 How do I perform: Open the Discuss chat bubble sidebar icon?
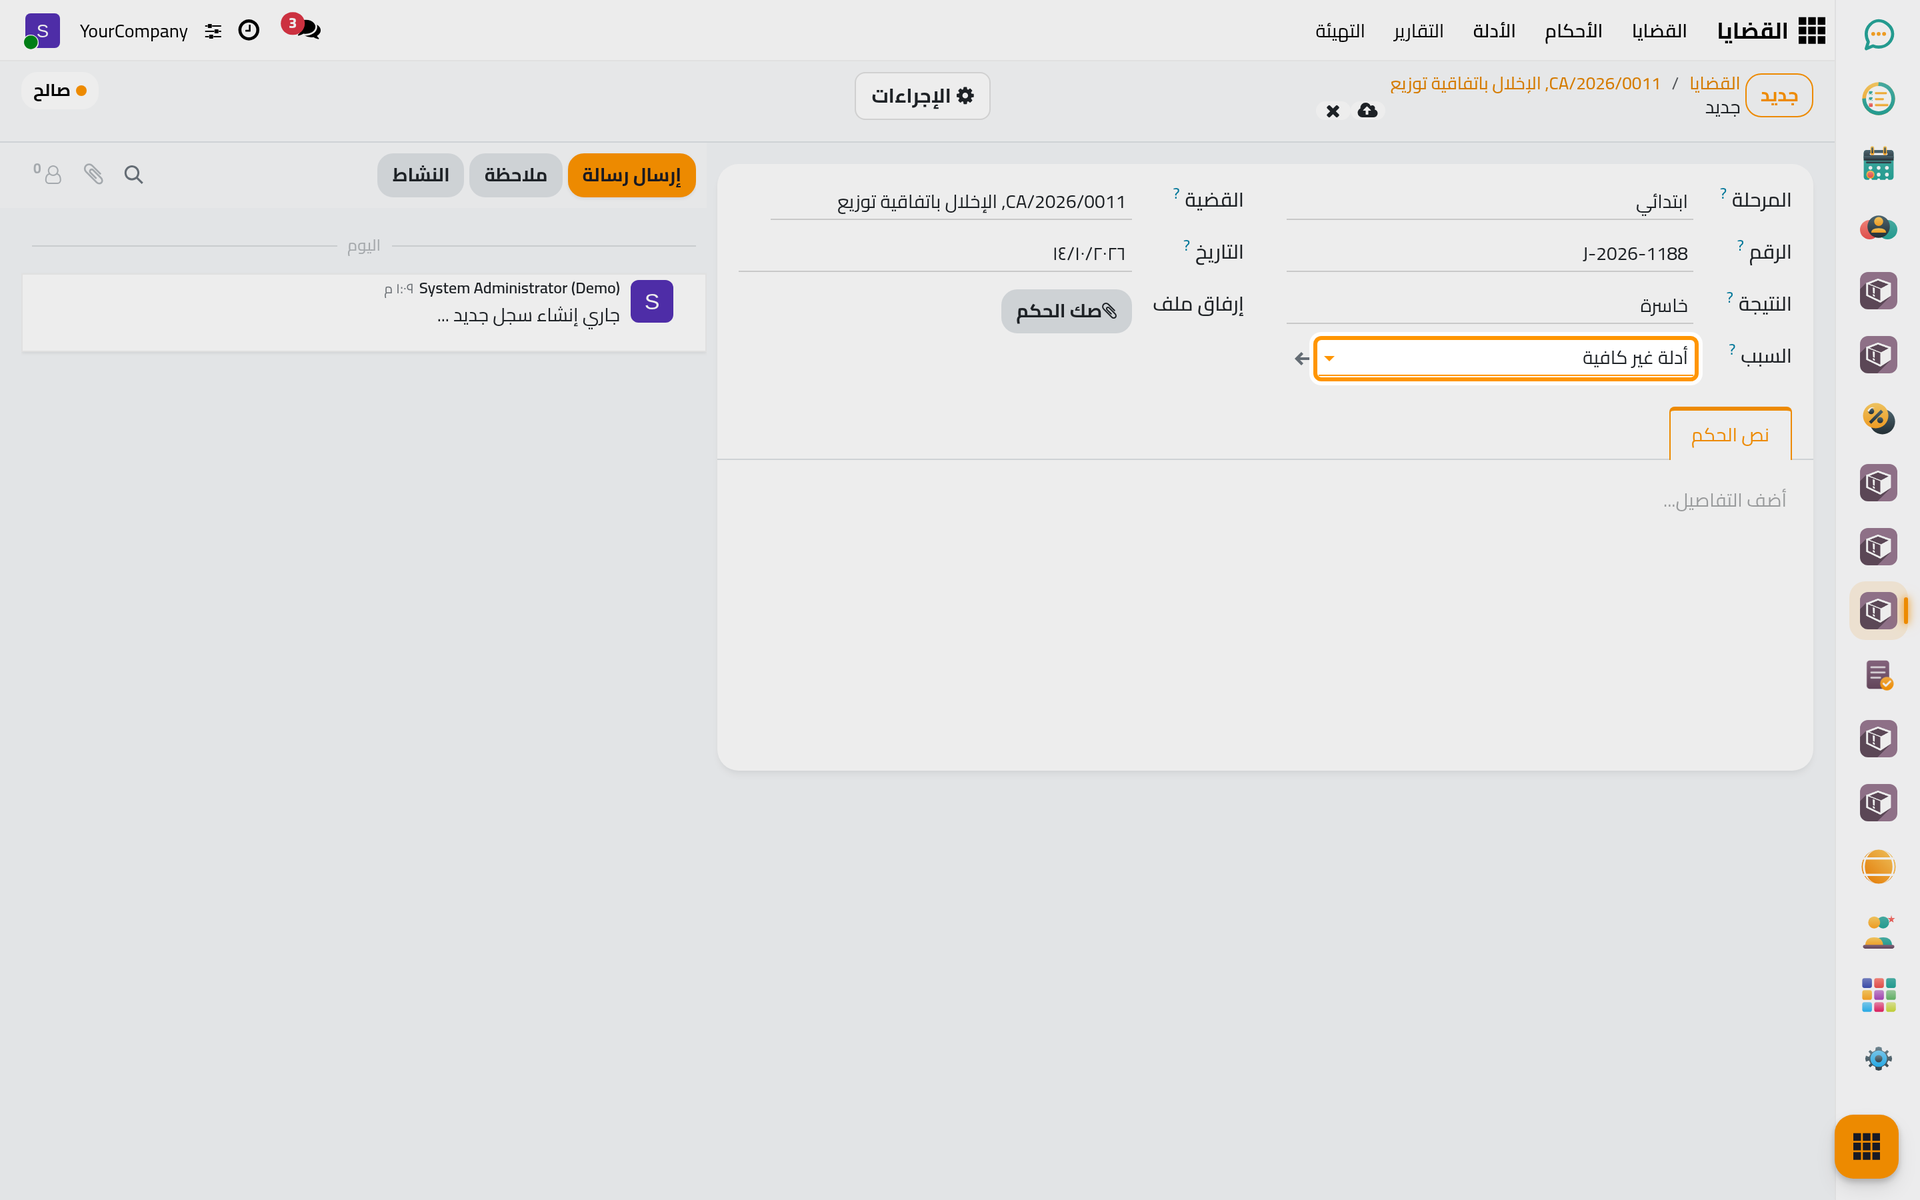click(1878, 35)
